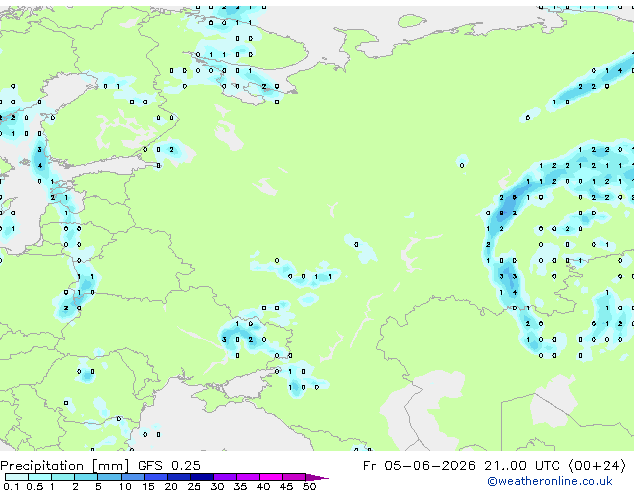This screenshot has width=634, height=490.
Task: Click the legend label '0.5'
Action: click(x=34, y=486)
